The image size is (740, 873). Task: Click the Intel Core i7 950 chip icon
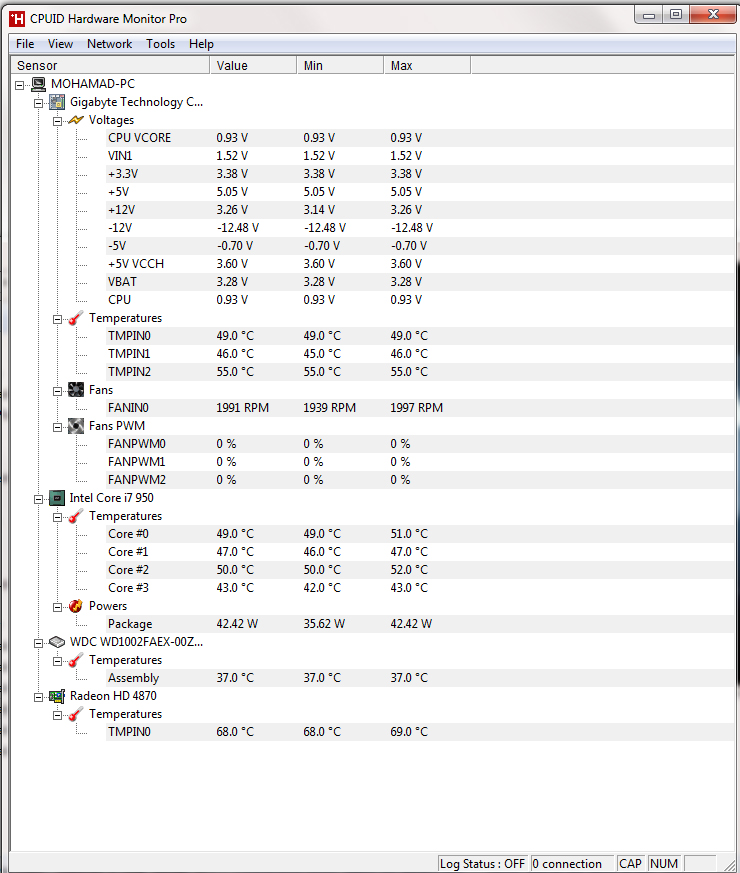tap(57, 498)
